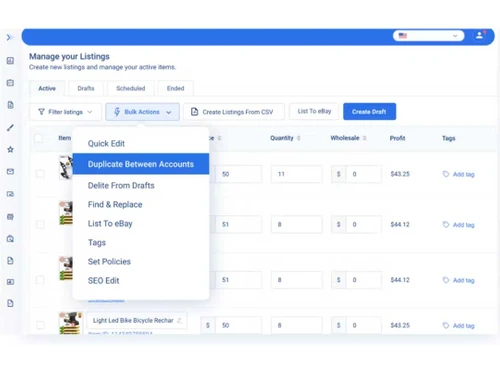Expand the sidebar with the double-chevron icon

click(x=9, y=37)
